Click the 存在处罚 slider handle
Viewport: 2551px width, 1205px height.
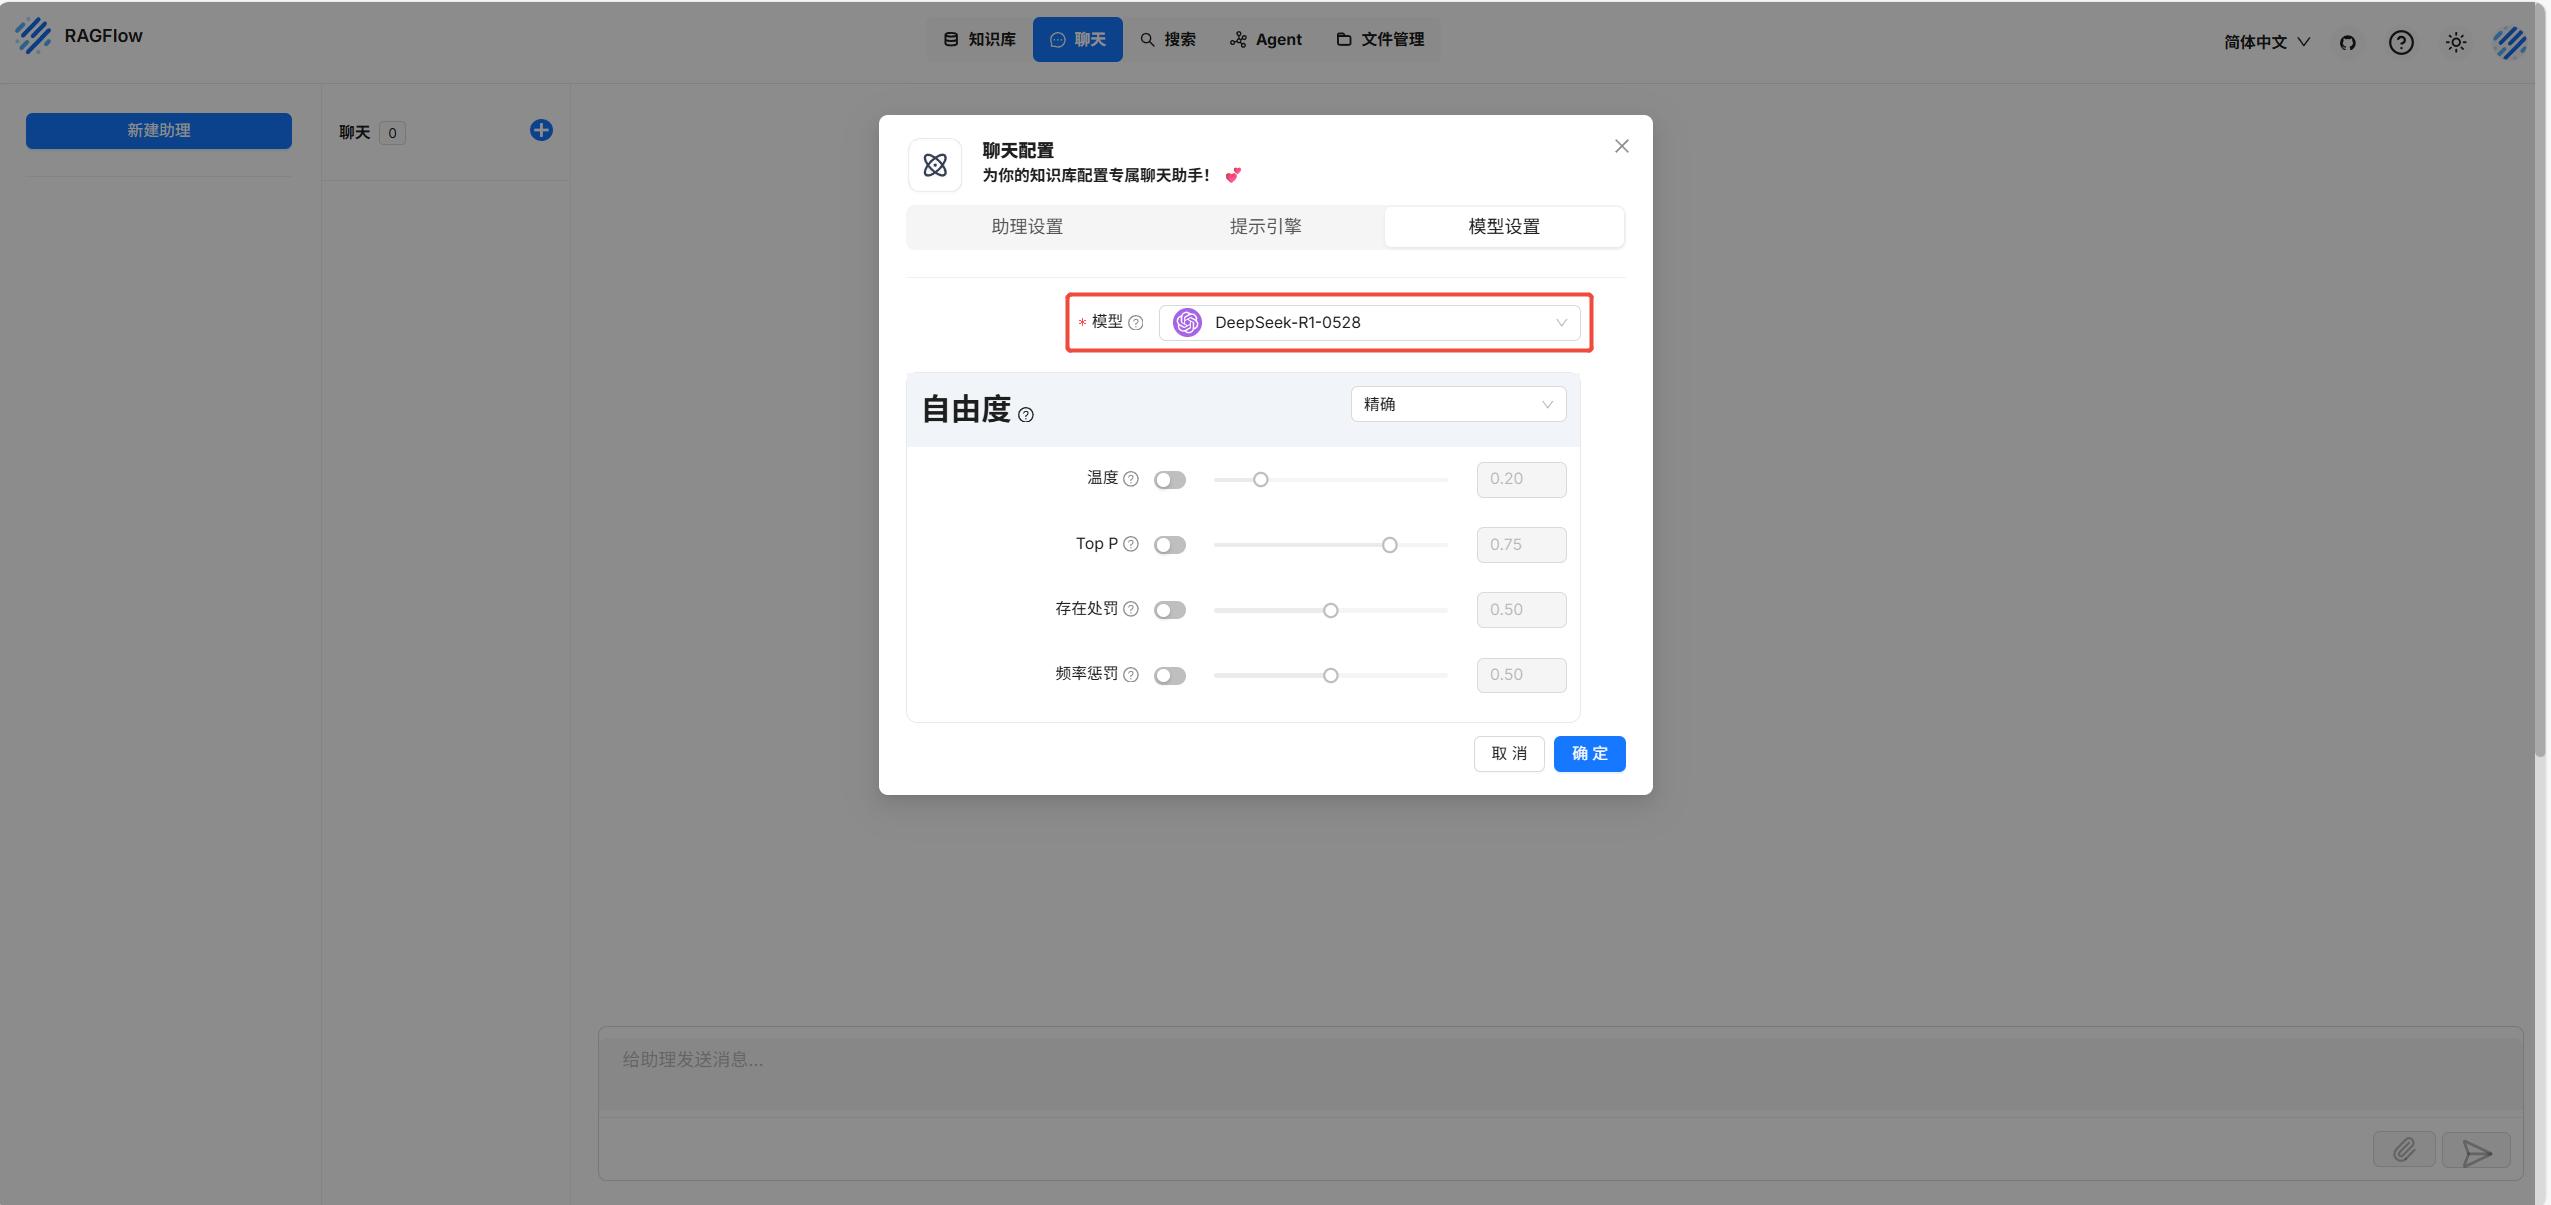point(1330,610)
